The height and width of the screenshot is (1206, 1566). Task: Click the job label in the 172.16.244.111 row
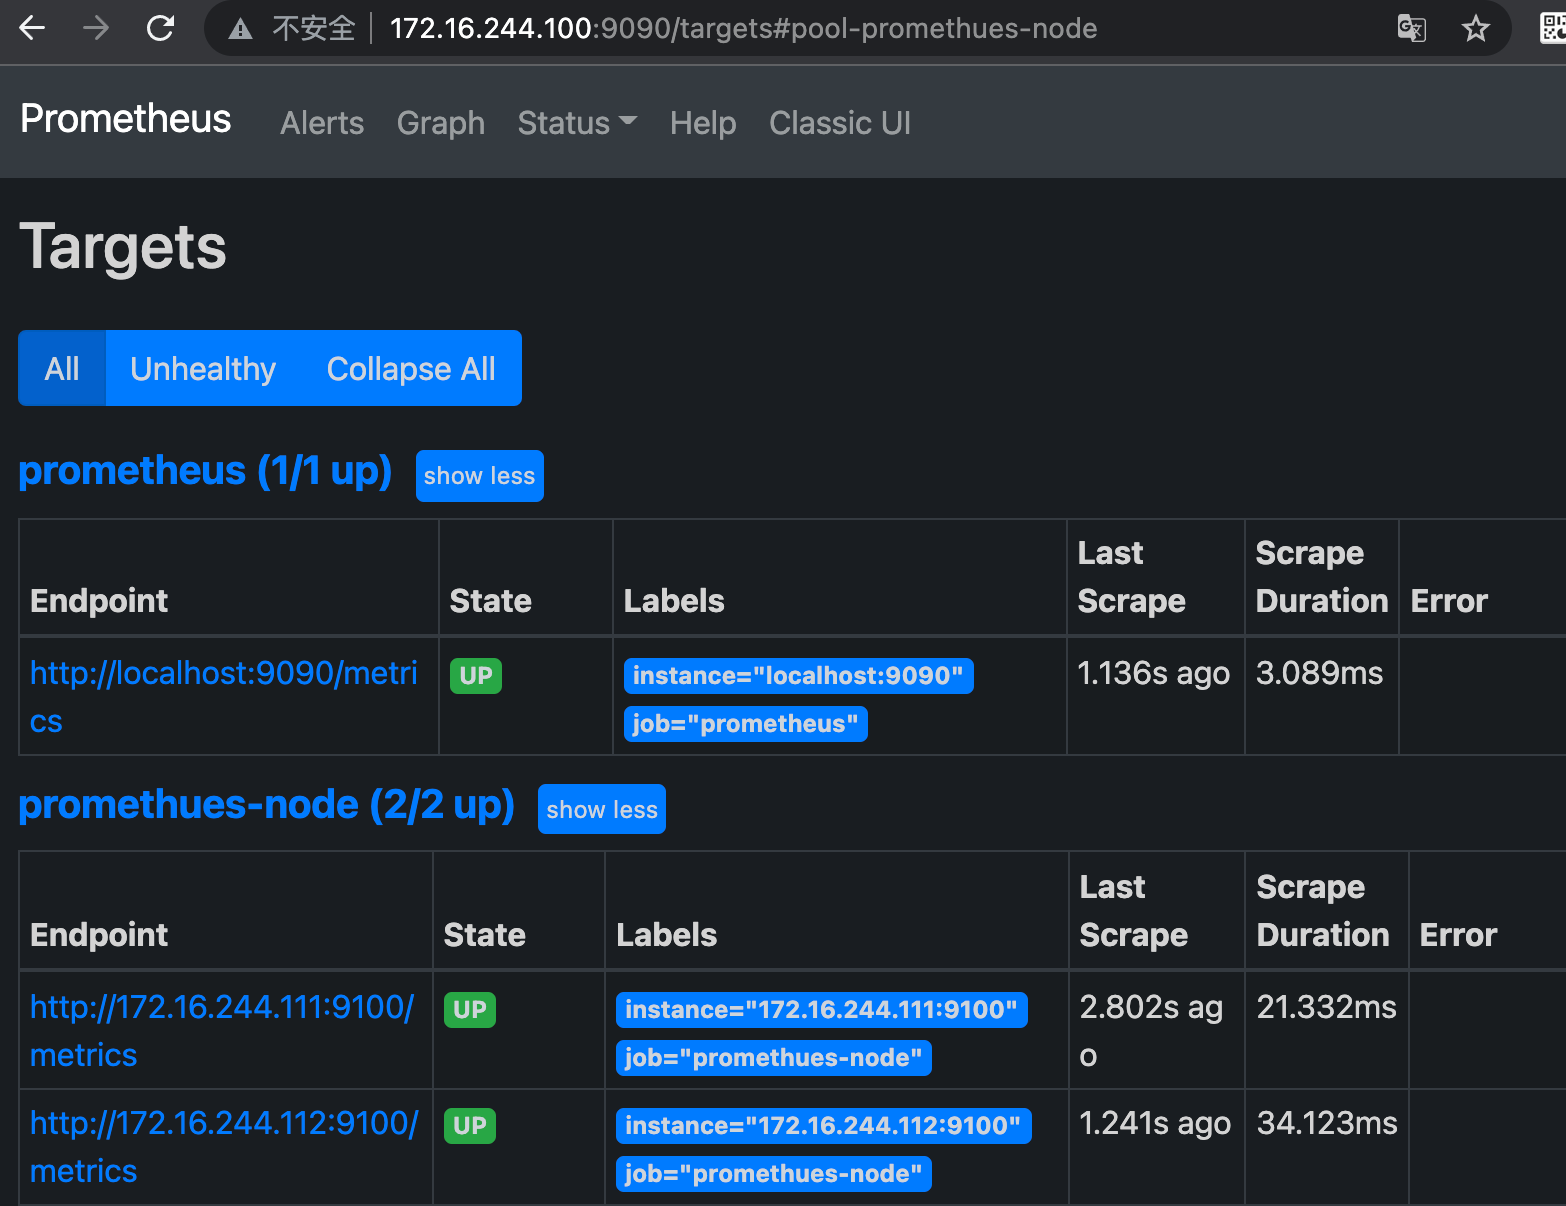[773, 1058]
